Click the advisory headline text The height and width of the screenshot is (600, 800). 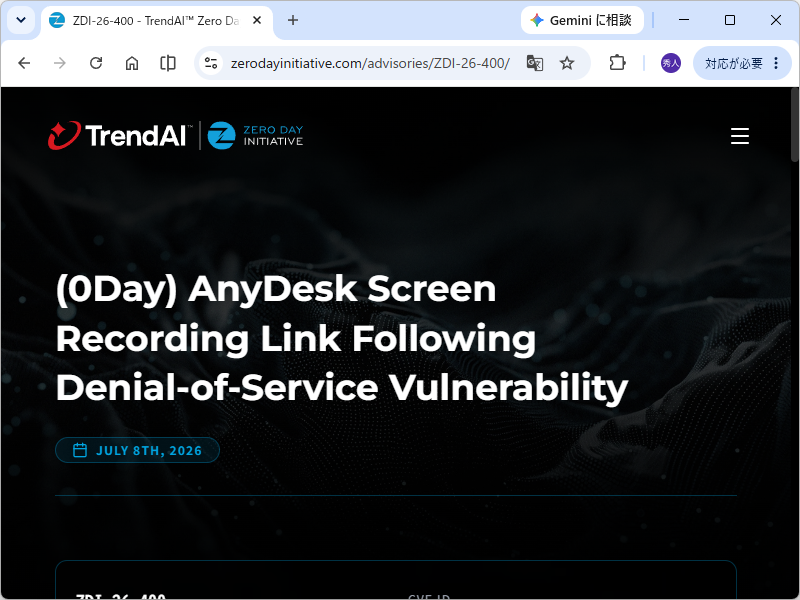coord(342,338)
